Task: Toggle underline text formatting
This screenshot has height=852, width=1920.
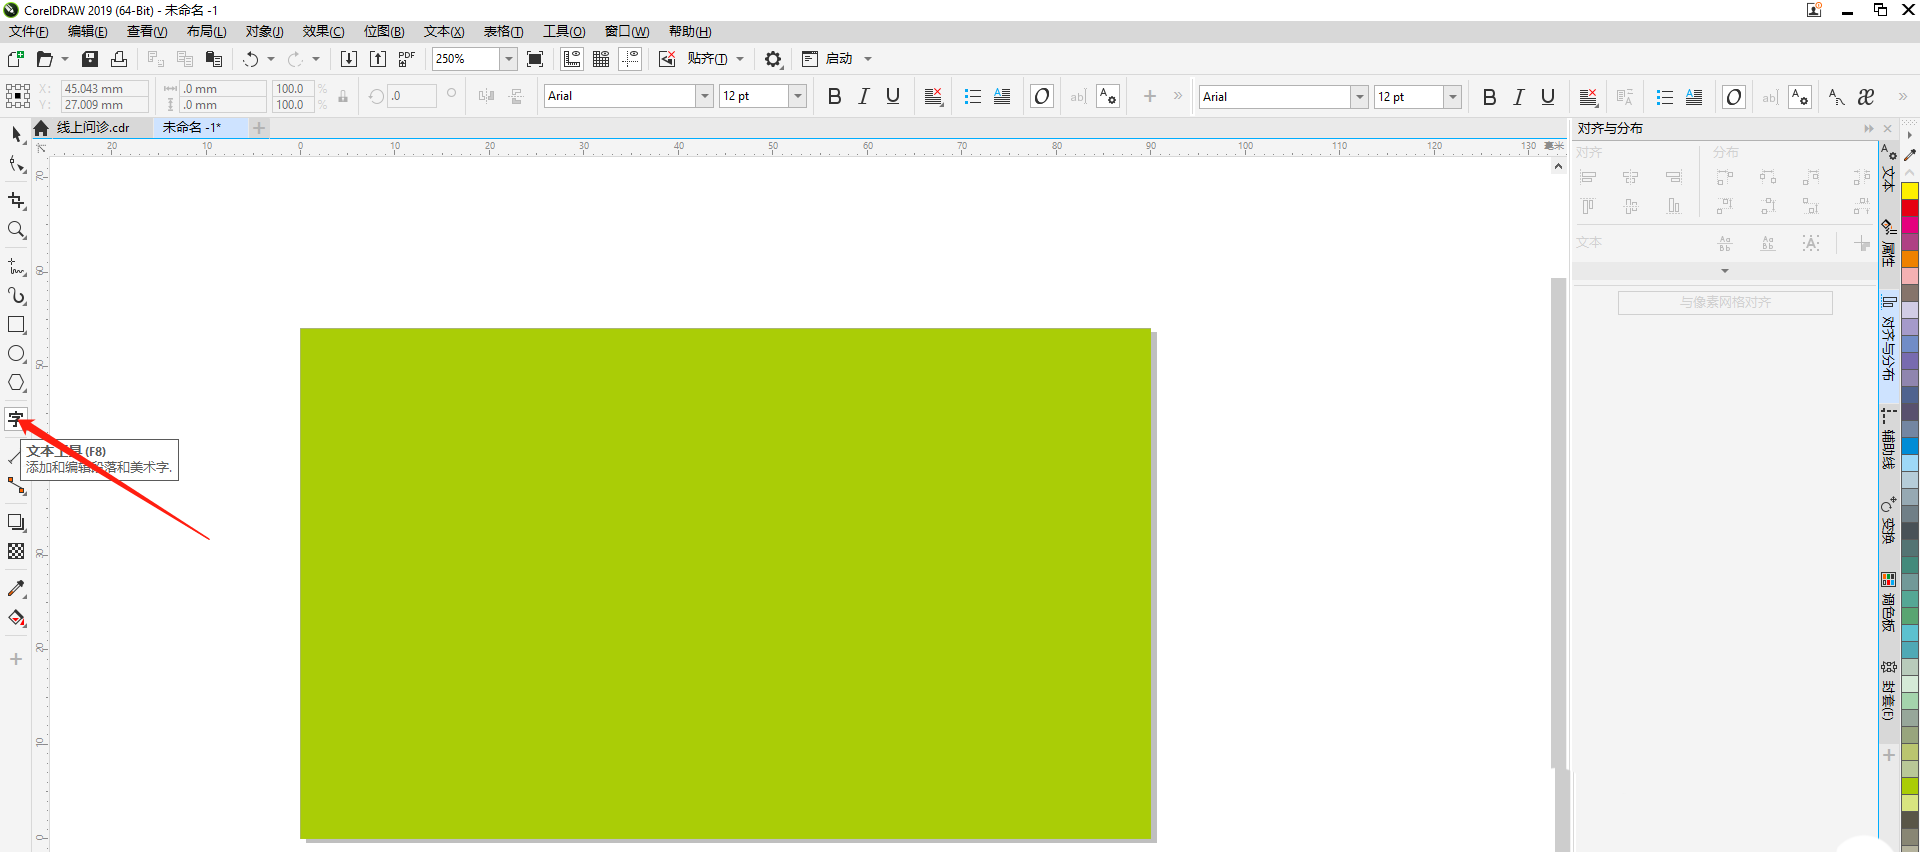Action: click(x=893, y=96)
